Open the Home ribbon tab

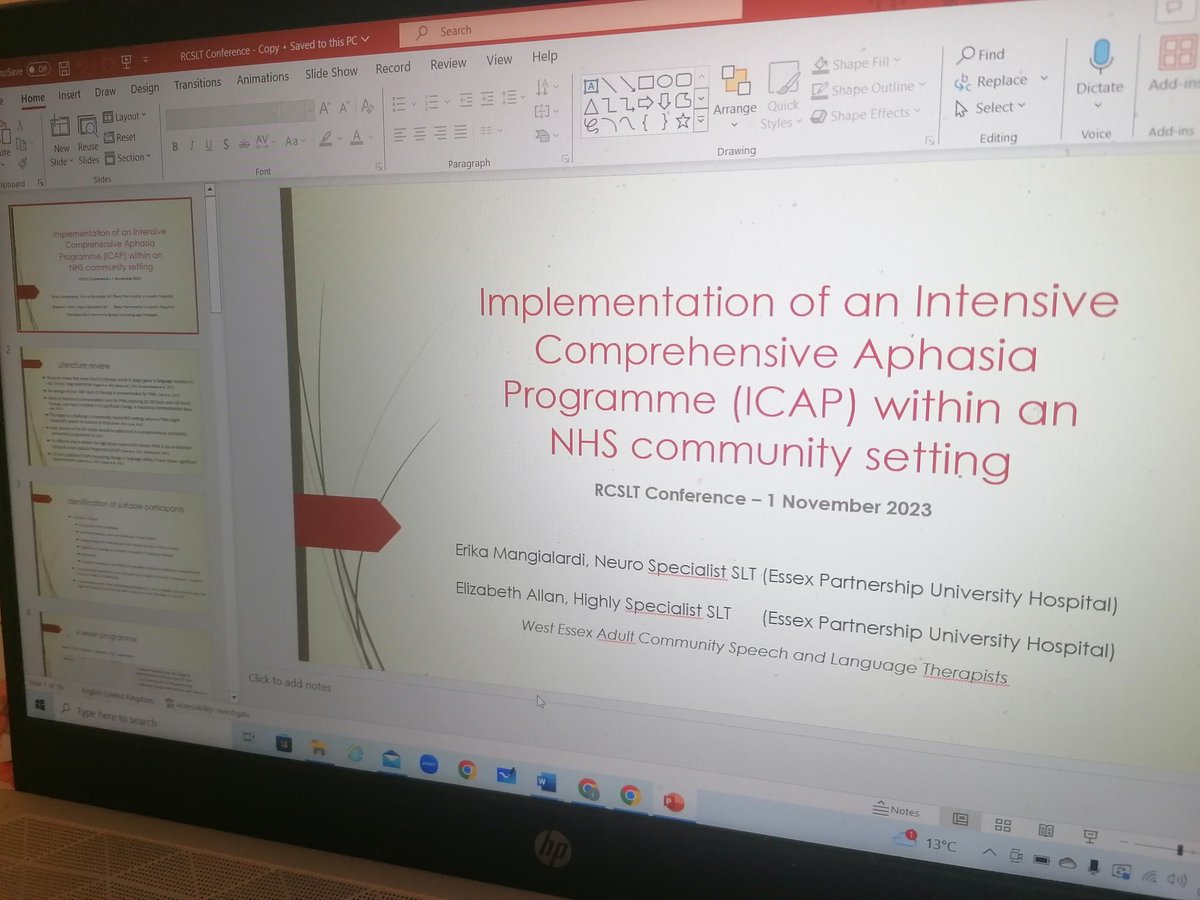pos(33,97)
